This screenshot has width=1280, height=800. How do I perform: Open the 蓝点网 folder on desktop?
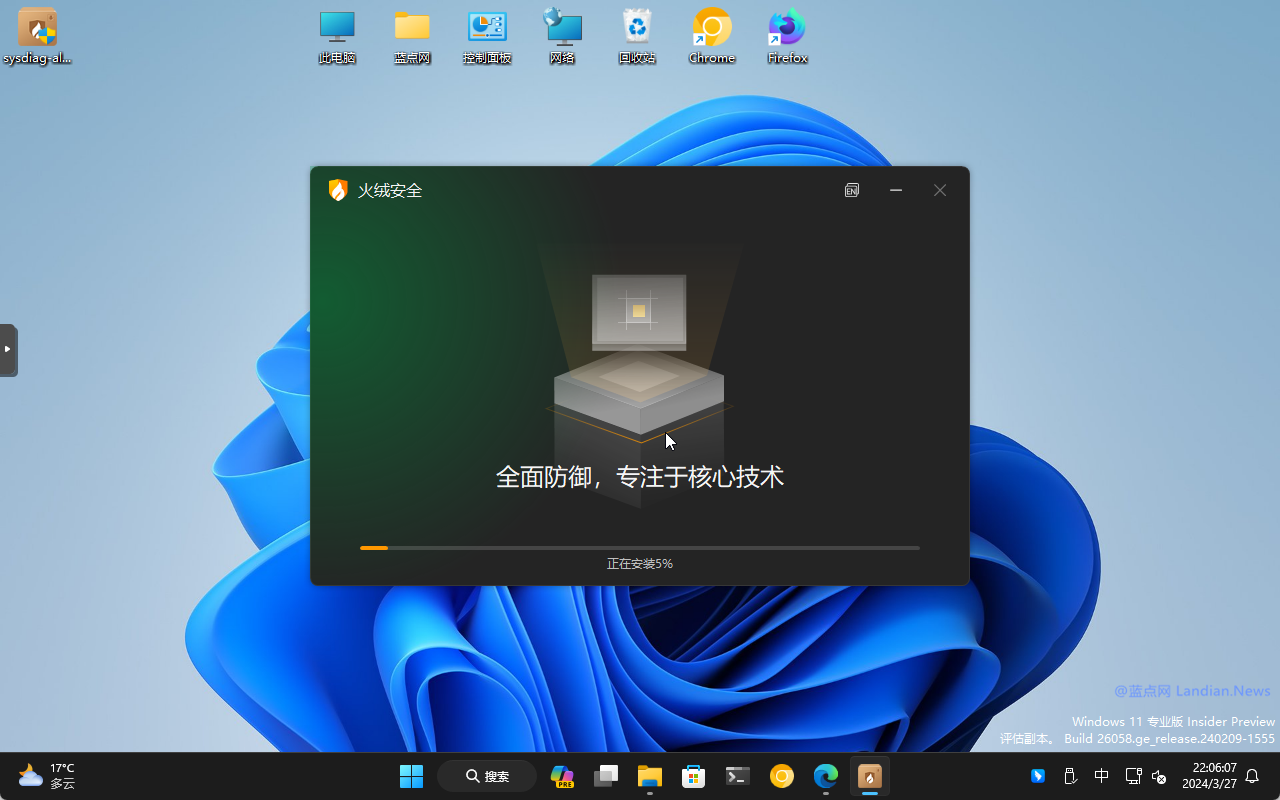click(412, 35)
